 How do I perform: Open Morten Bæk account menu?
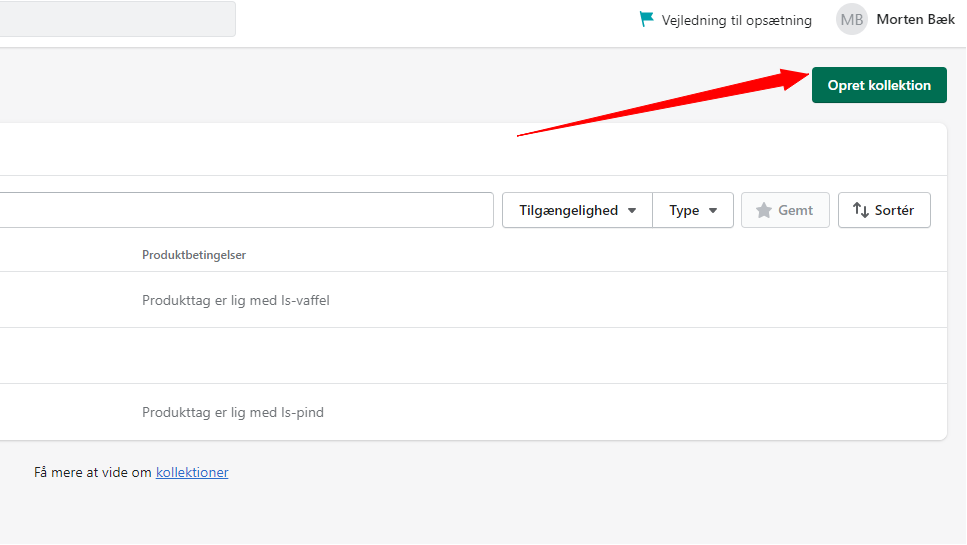915,20
